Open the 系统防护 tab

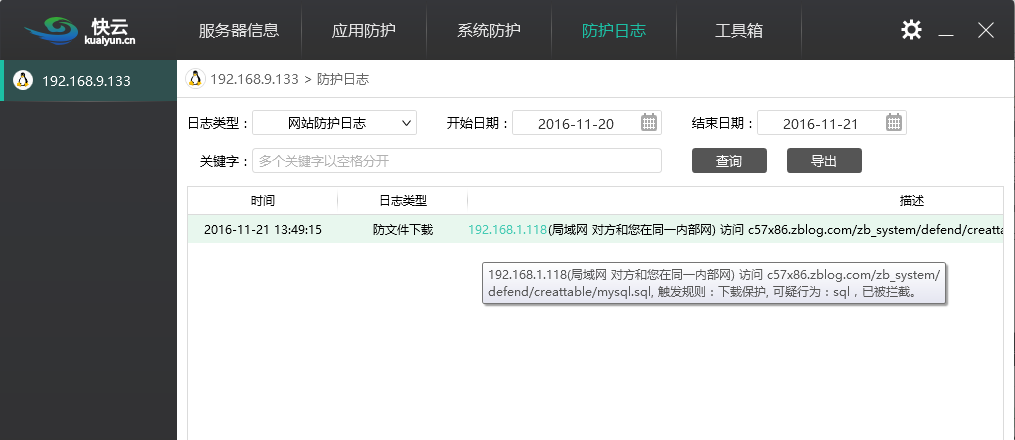[x=489, y=31]
